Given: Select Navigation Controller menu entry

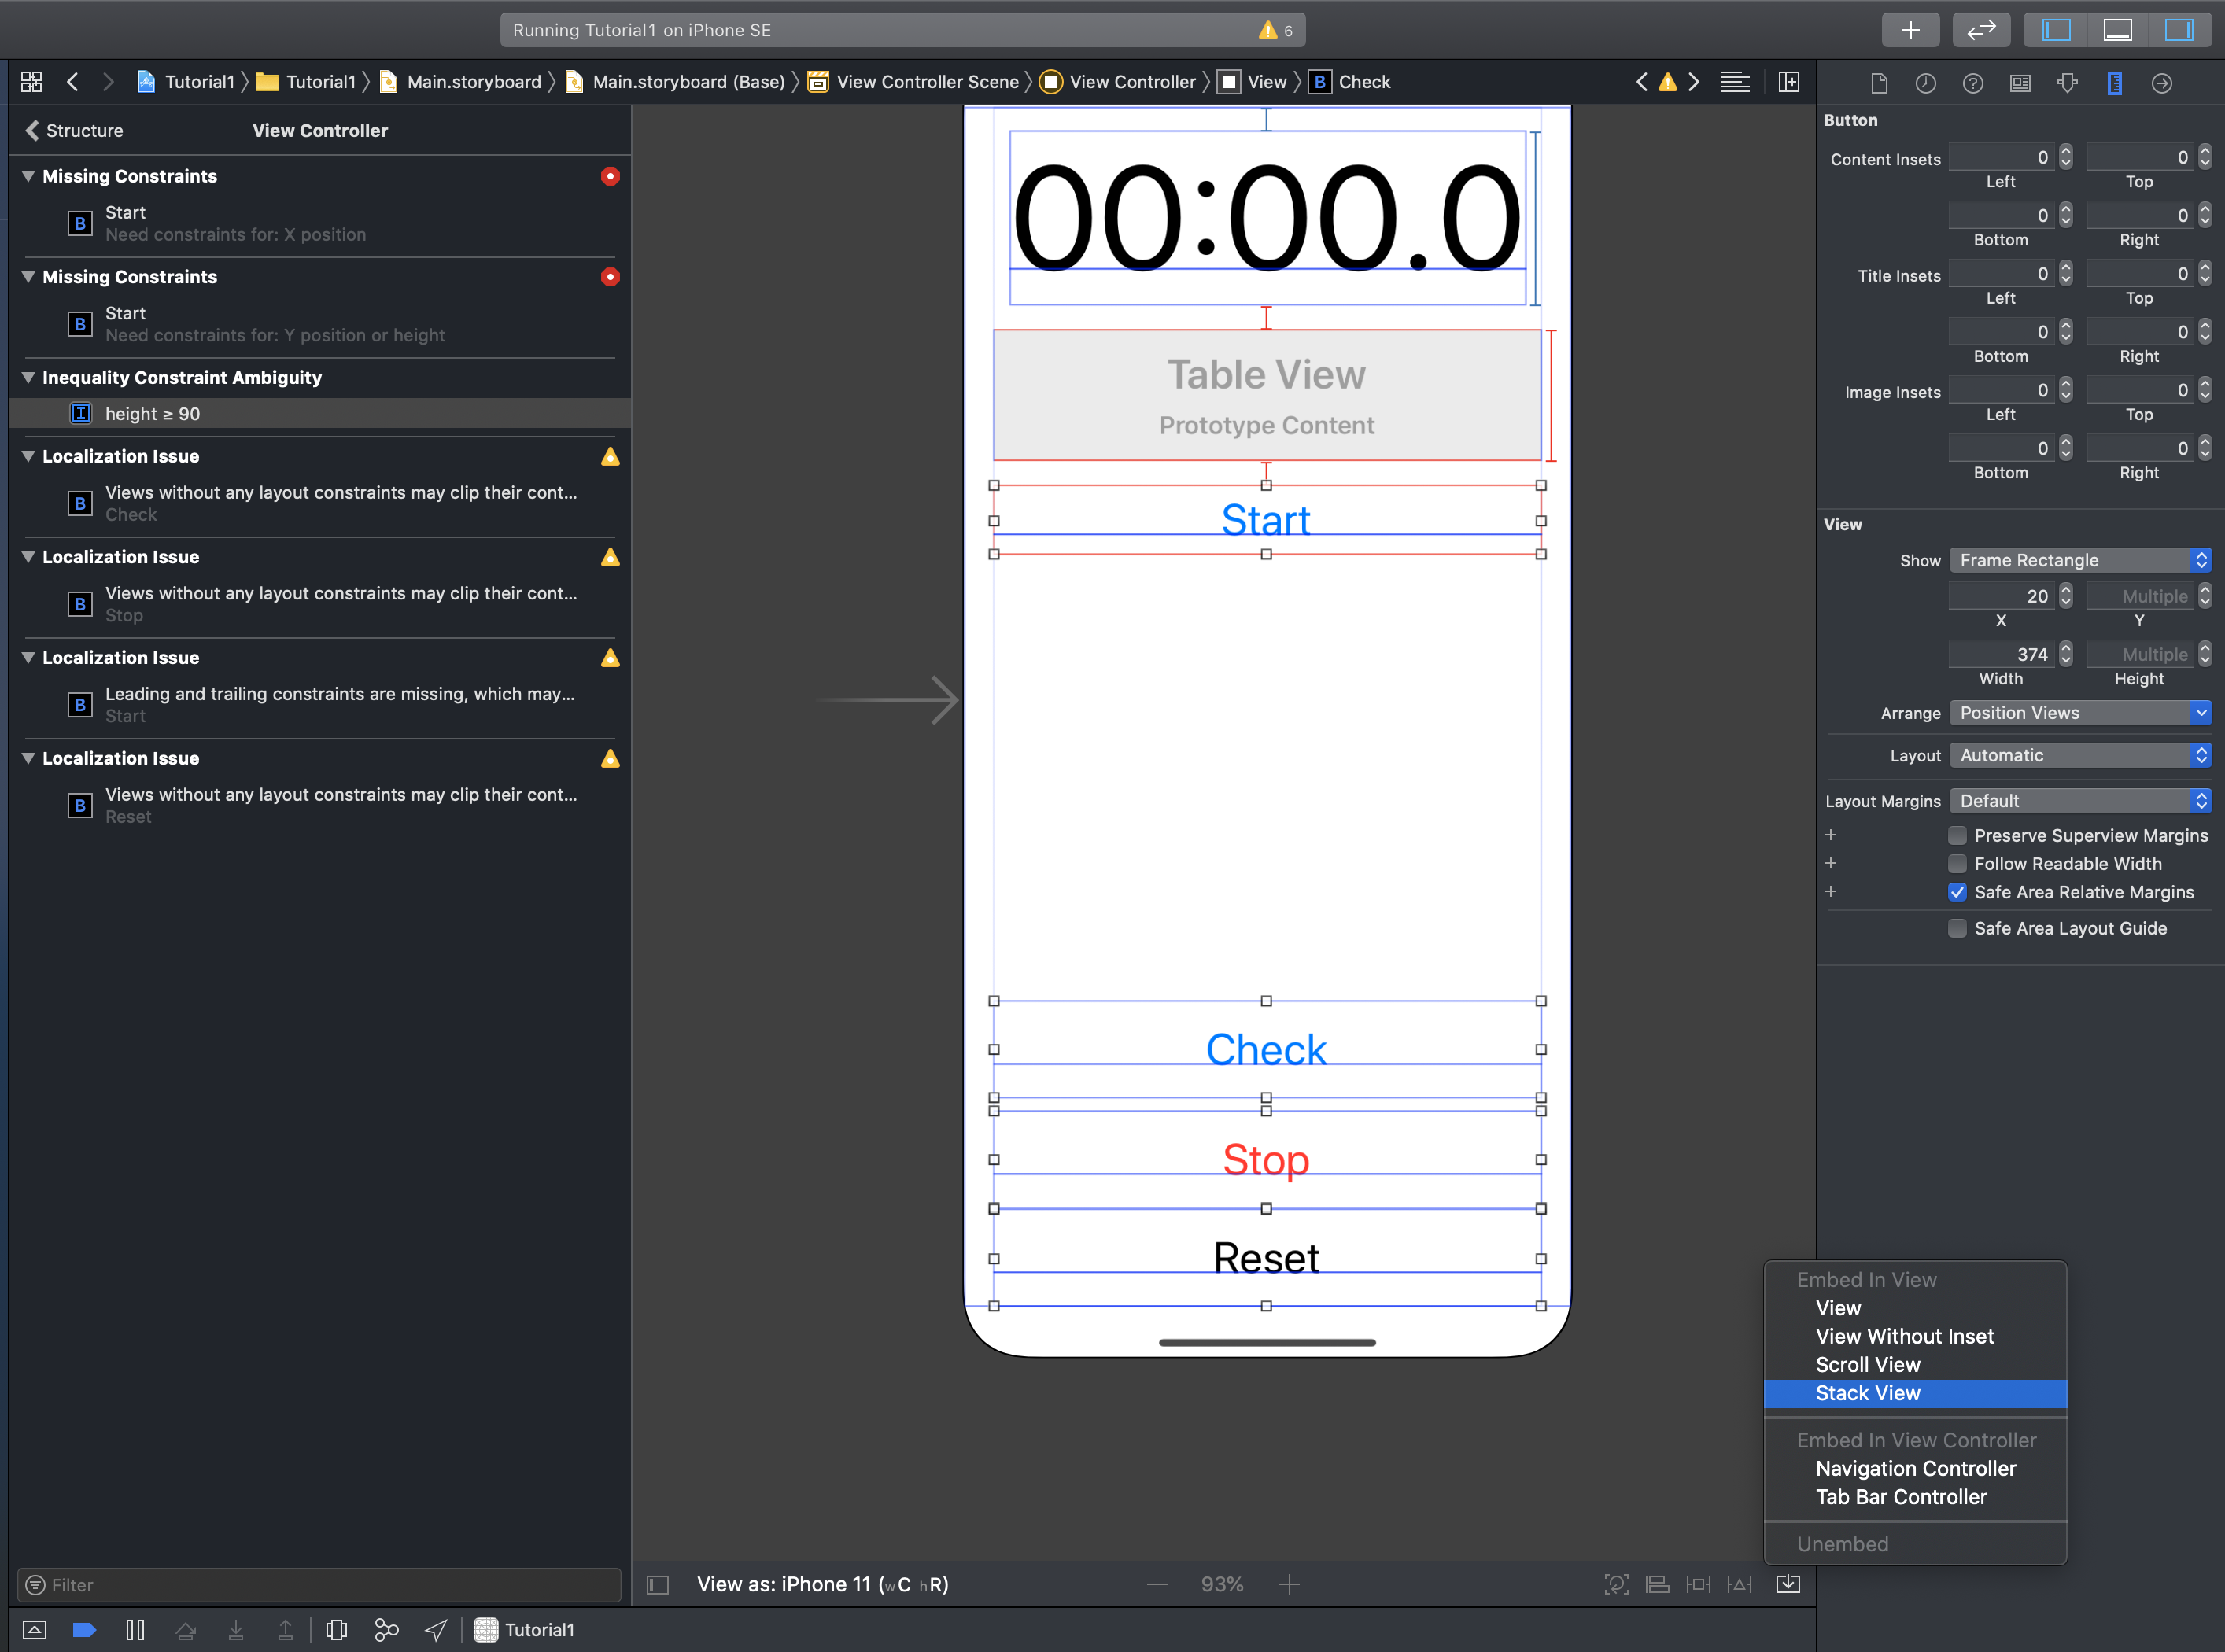Looking at the screenshot, I should tap(1915, 1469).
